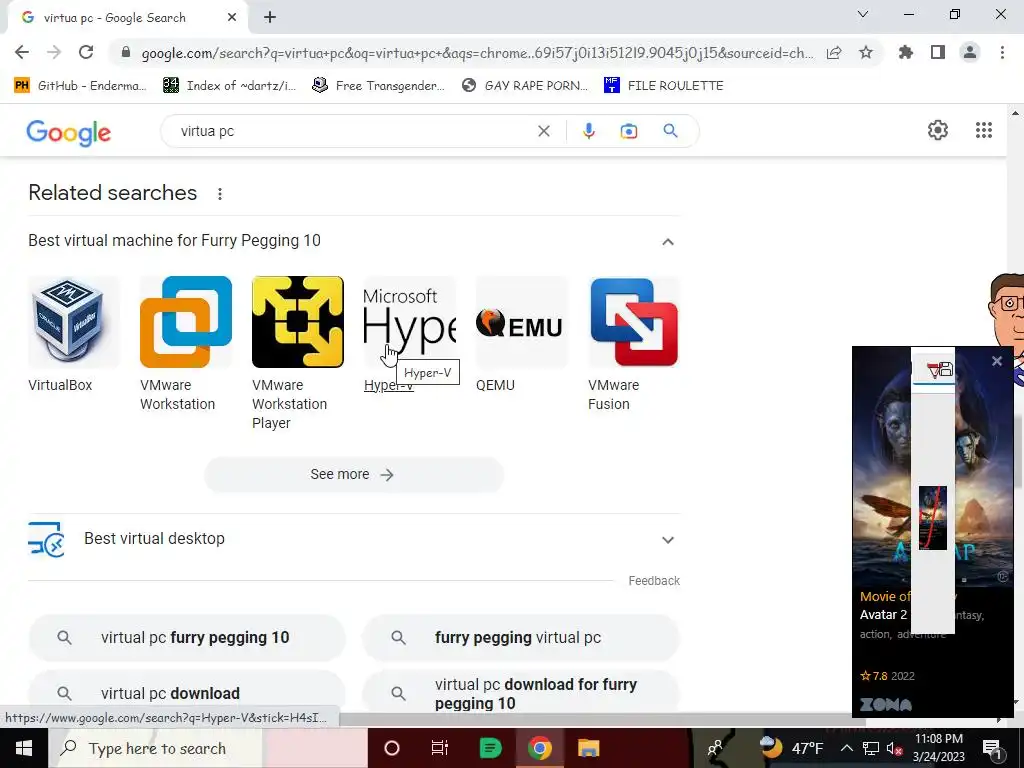This screenshot has height=768, width=1024.
Task: Close the Avatar 2 ad popup
Action: [x=997, y=360]
